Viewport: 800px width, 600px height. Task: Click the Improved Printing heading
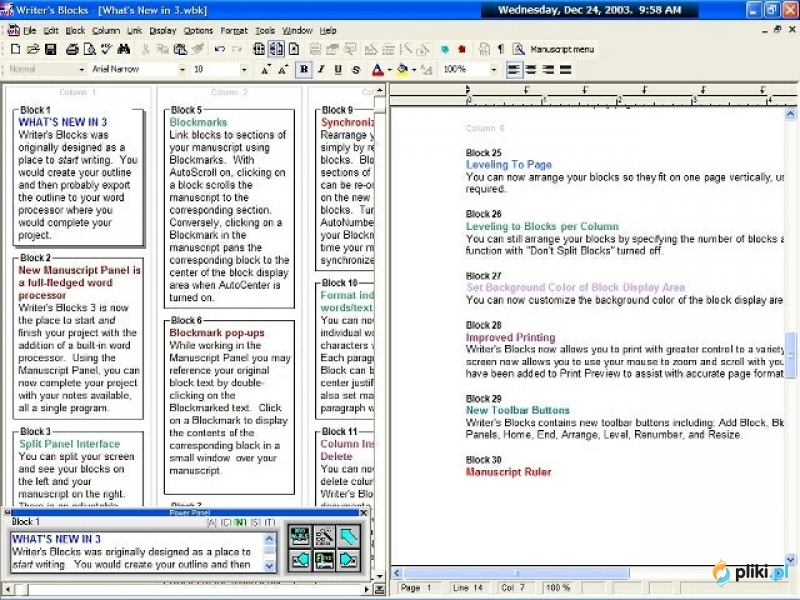coord(510,337)
